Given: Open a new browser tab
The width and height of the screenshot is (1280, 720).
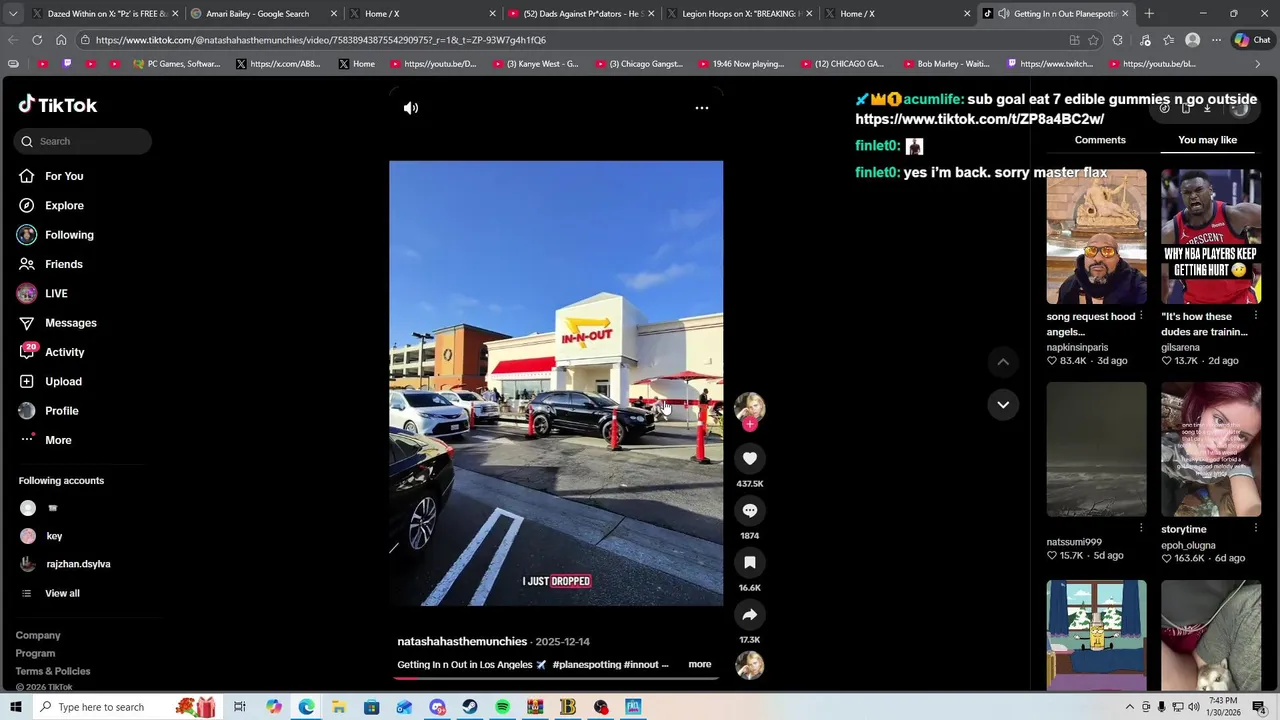Looking at the screenshot, I should (x=1149, y=14).
